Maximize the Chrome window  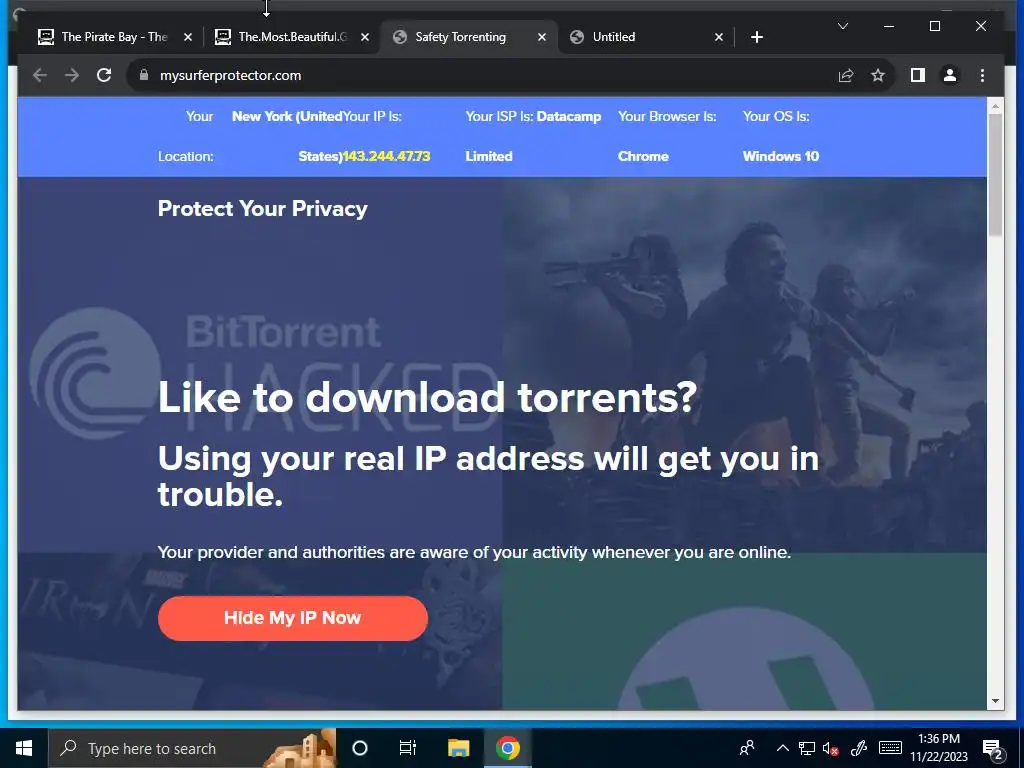point(935,26)
